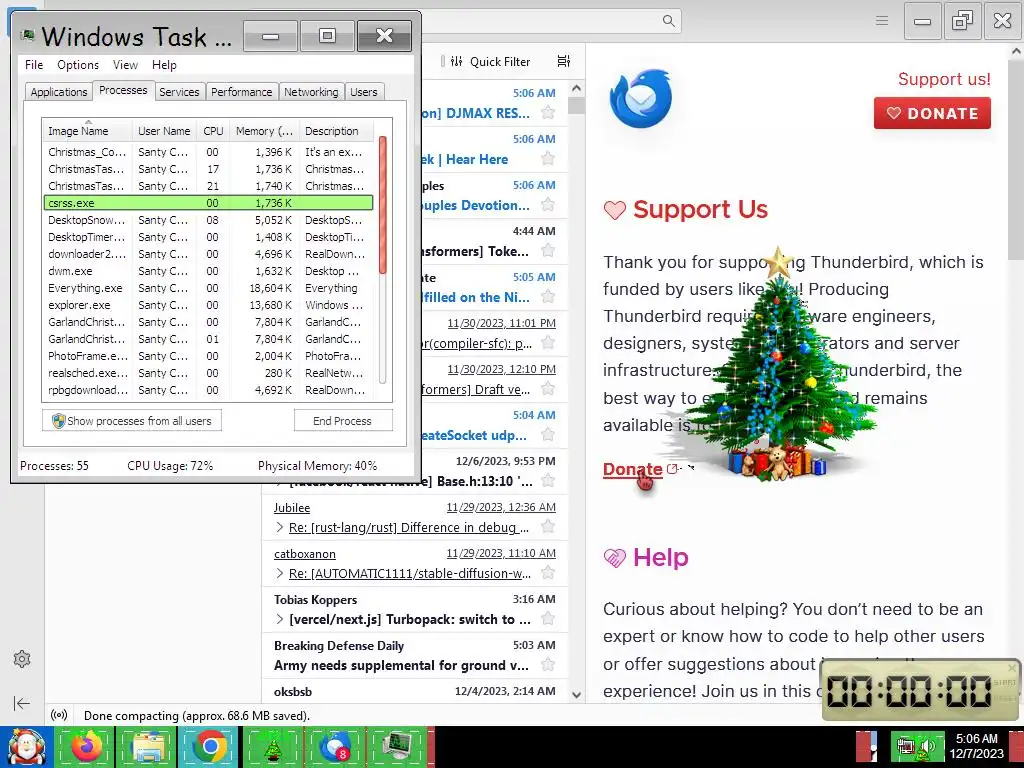Collapse the Thunderbird spaces toolbar
1024x768 pixels.
pyautogui.click(x=22, y=703)
